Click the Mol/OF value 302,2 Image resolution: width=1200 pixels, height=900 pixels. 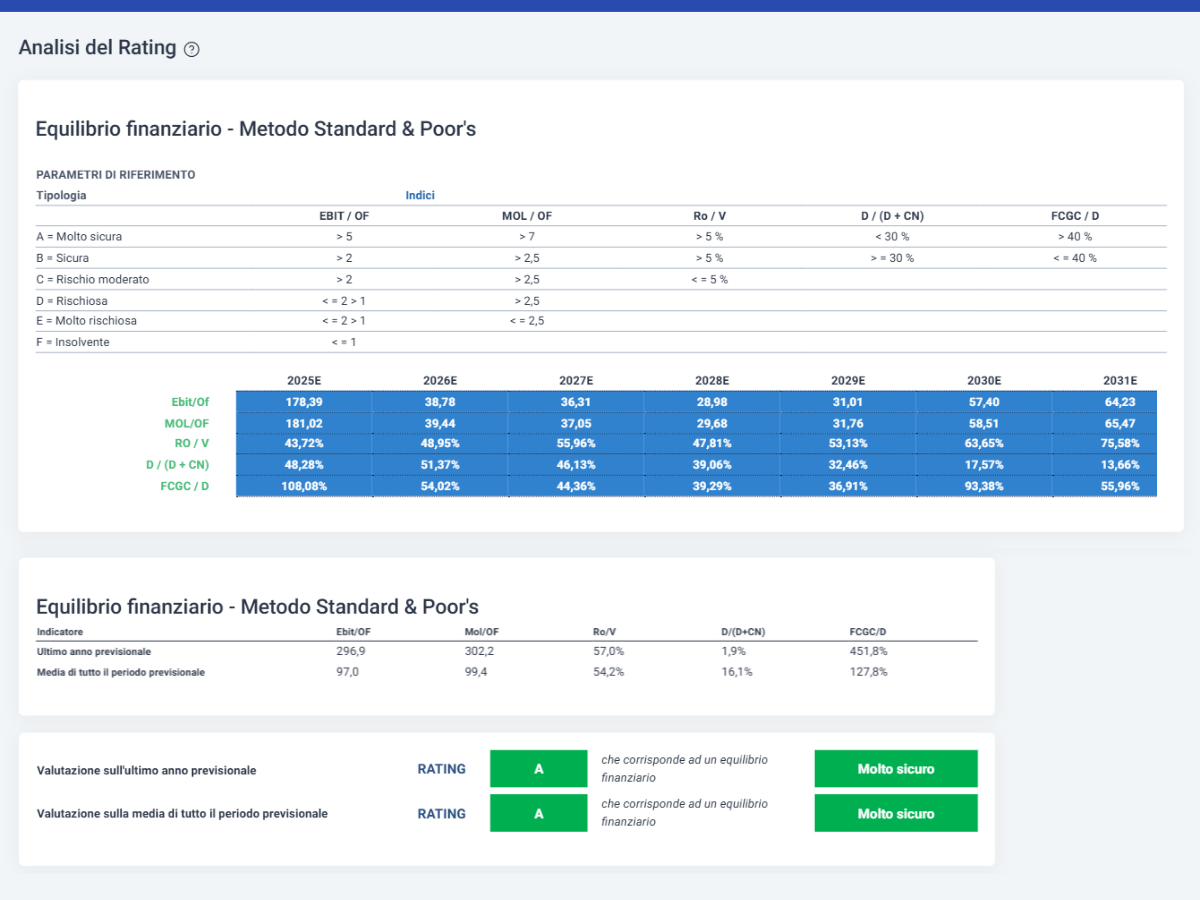(479, 651)
